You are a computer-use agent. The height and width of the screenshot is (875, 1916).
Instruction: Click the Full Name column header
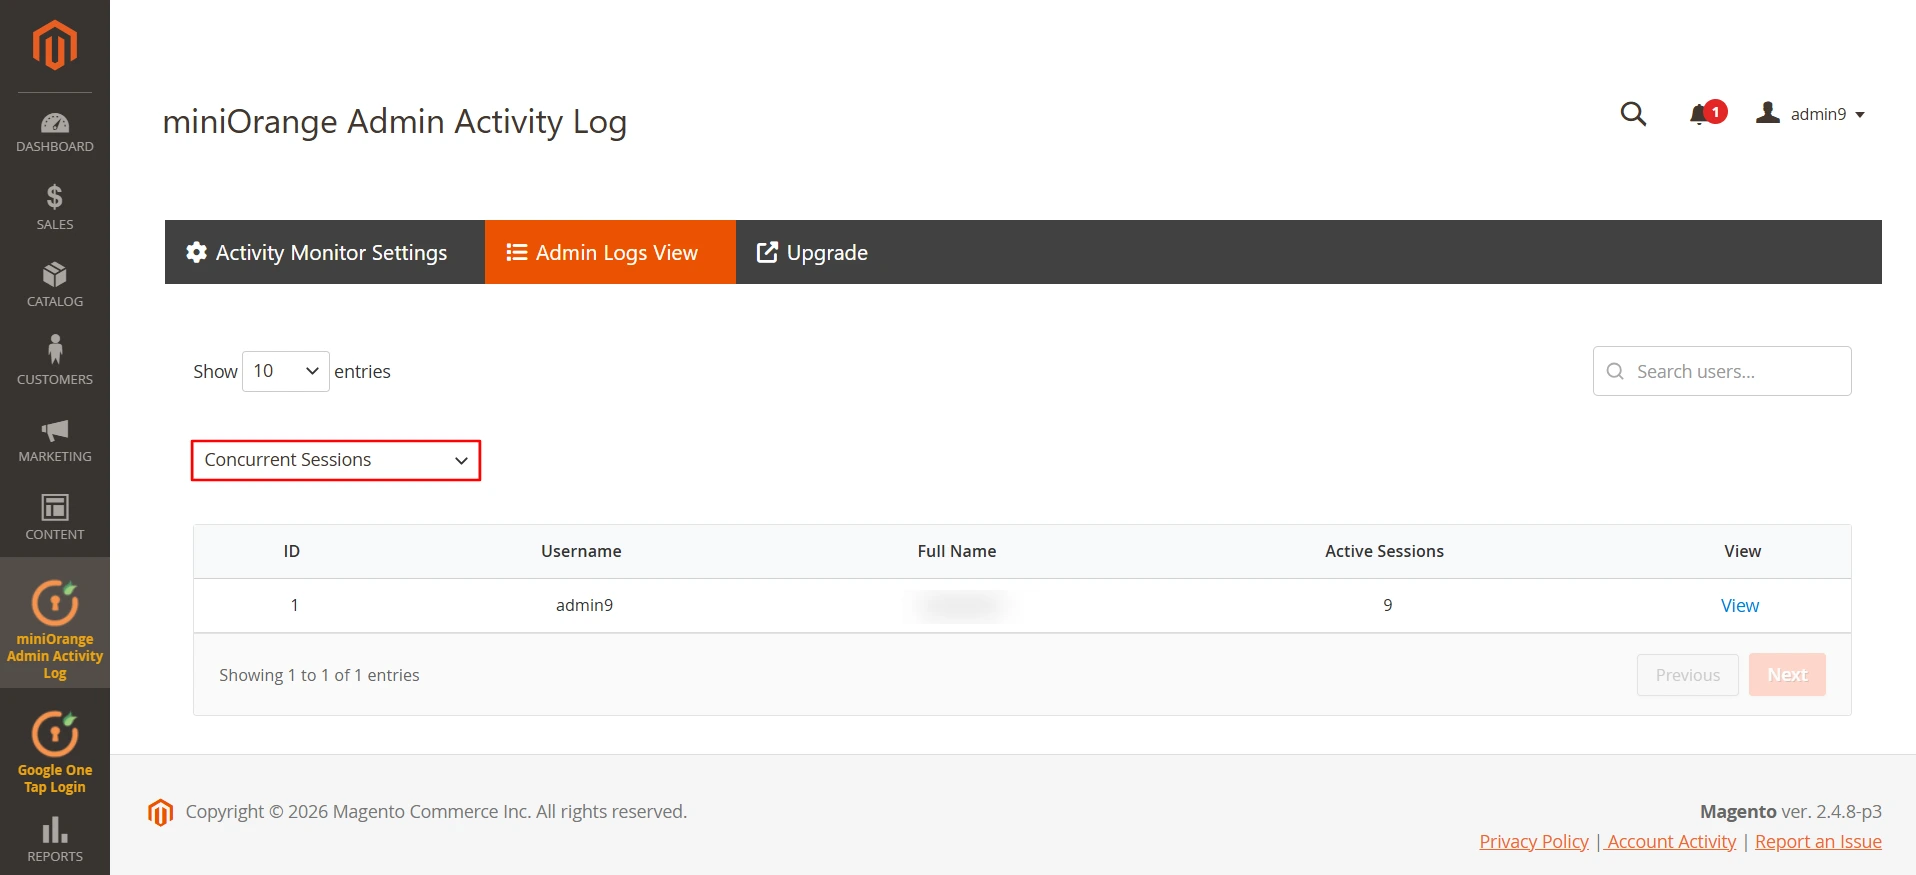click(957, 551)
